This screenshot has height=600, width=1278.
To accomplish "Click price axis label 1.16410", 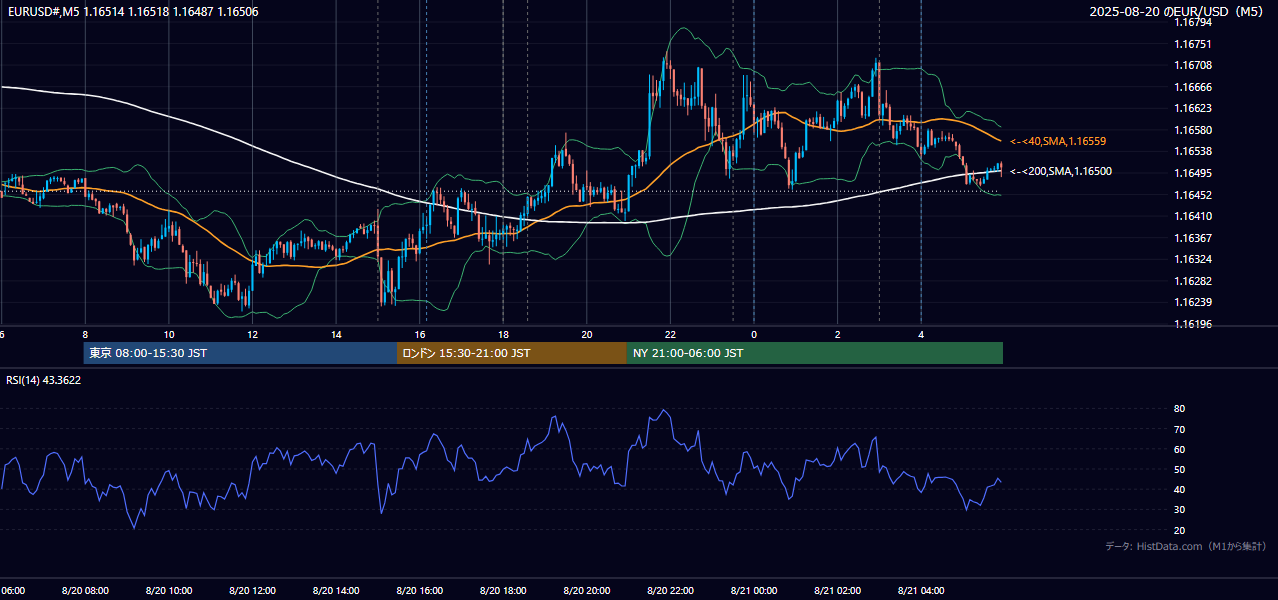I will click(x=1194, y=216).
